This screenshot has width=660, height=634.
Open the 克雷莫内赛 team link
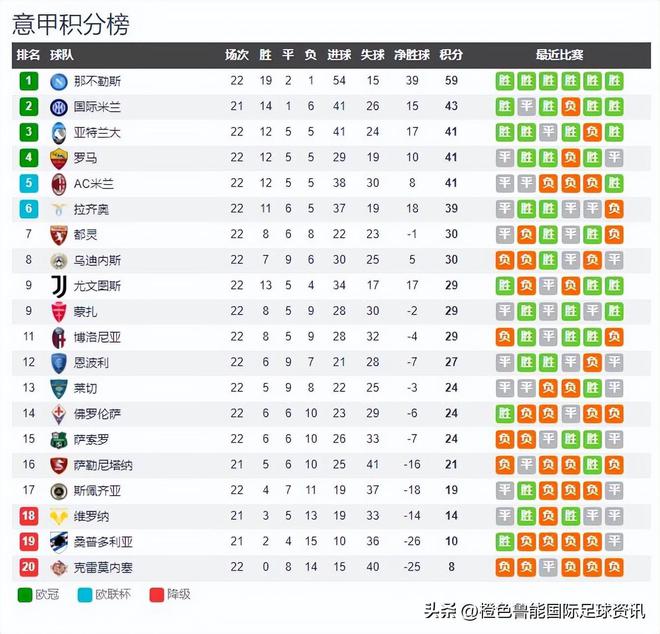104,568
